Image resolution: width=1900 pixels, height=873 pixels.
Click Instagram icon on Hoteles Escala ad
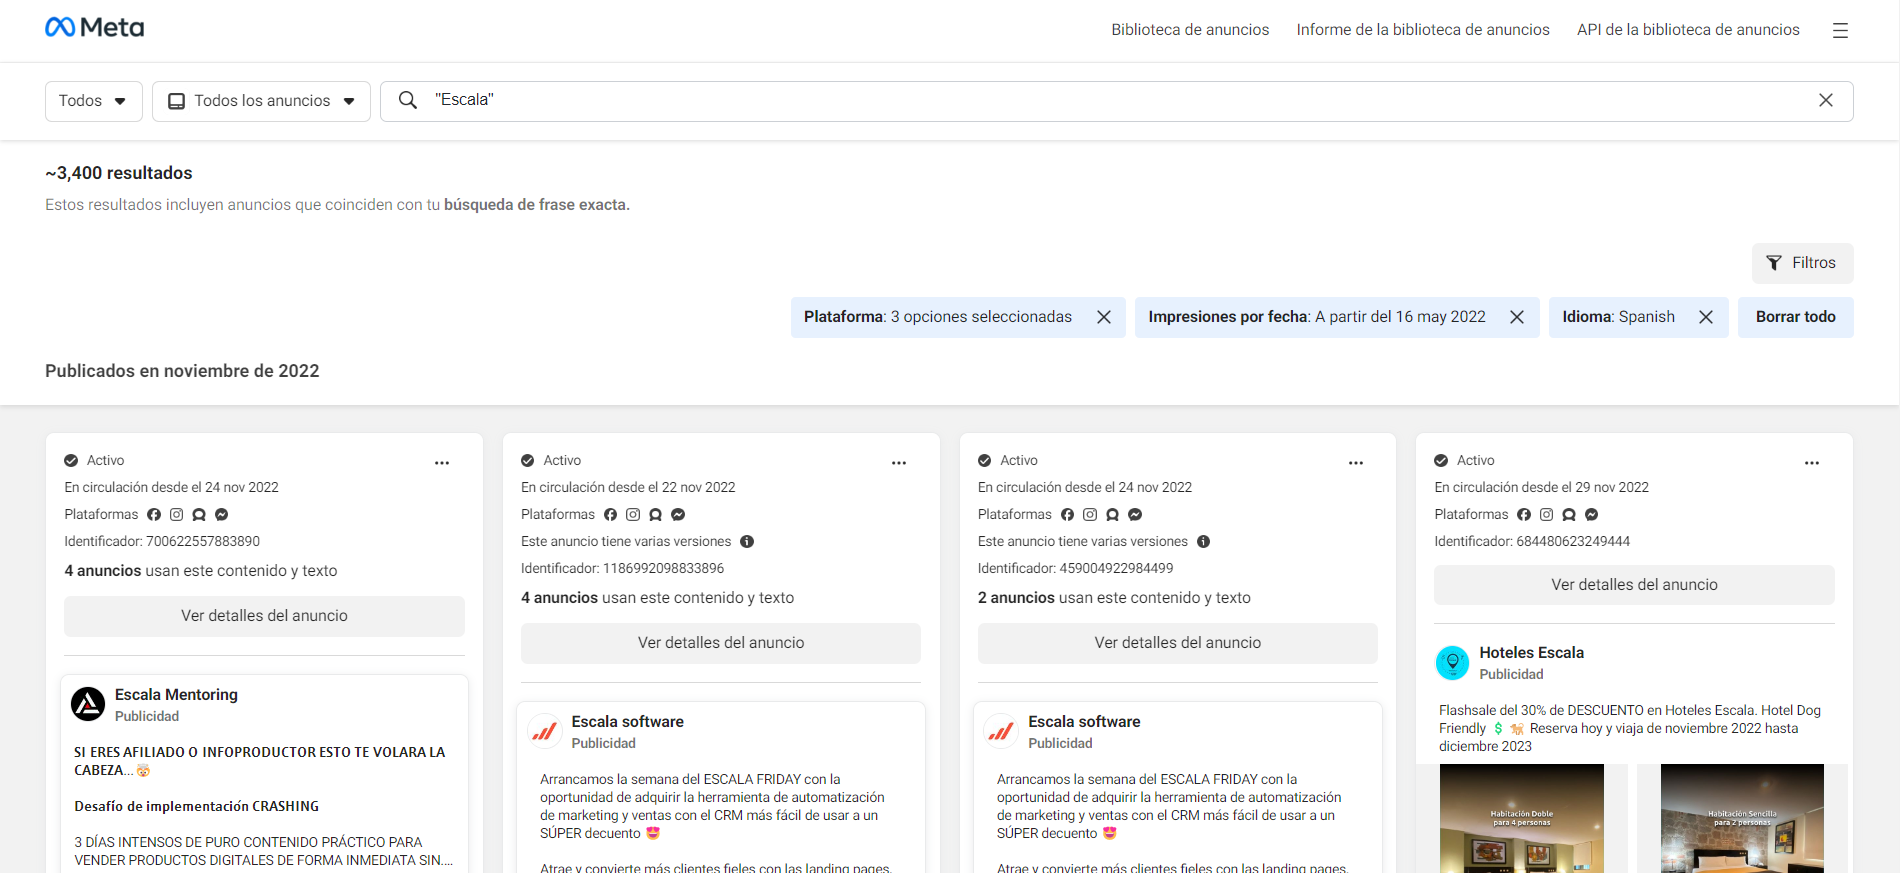click(1546, 514)
